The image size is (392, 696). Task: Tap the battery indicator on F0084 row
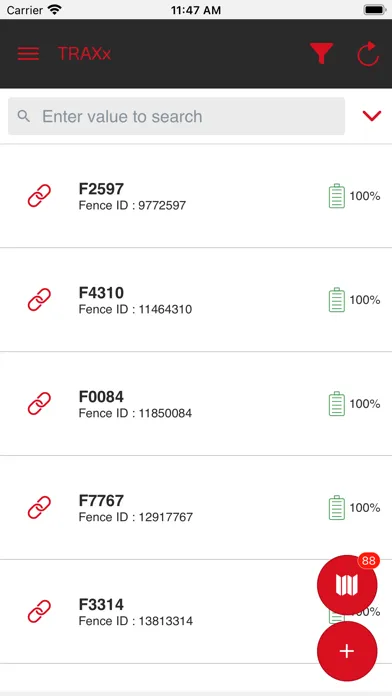pyautogui.click(x=337, y=403)
